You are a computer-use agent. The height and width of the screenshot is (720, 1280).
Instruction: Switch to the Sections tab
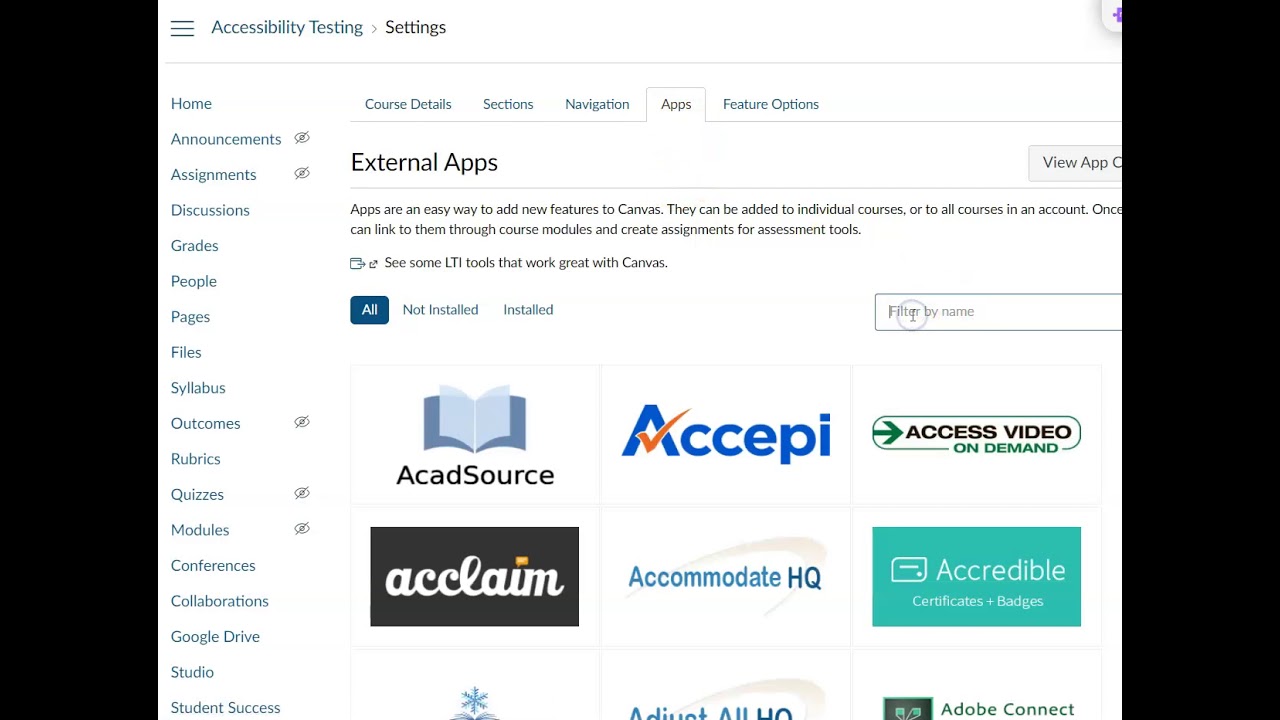[x=508, y=104]
